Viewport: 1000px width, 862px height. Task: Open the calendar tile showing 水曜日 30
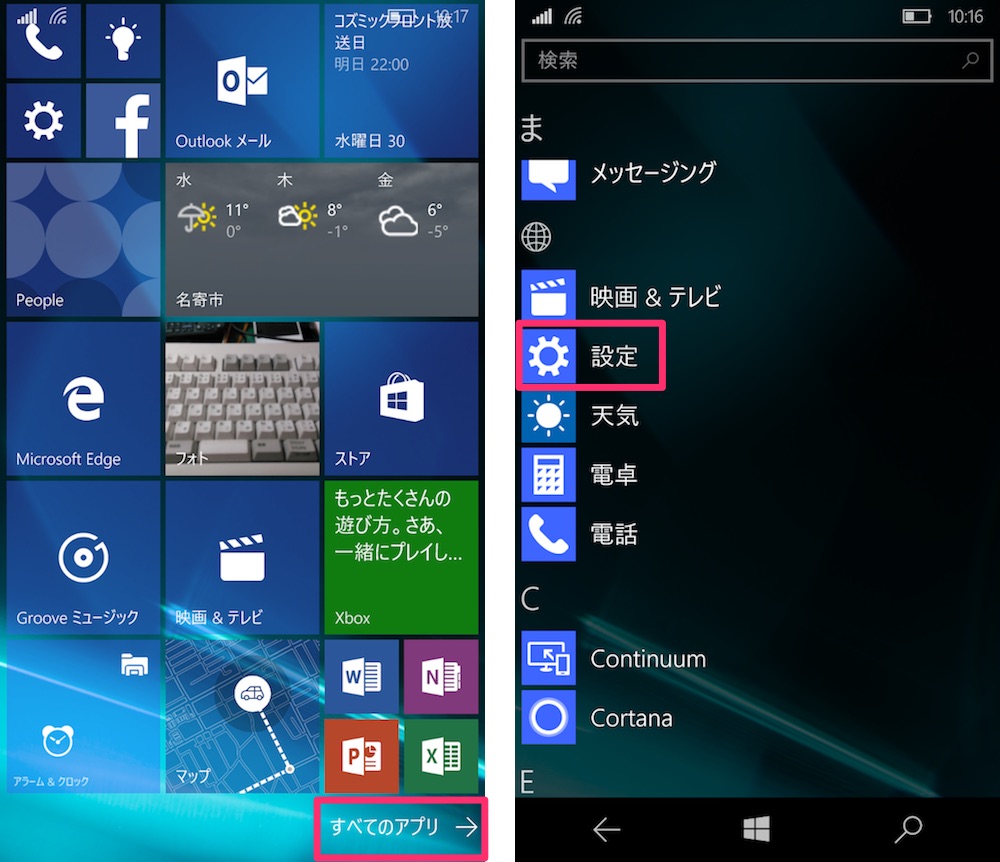point(401,80)
